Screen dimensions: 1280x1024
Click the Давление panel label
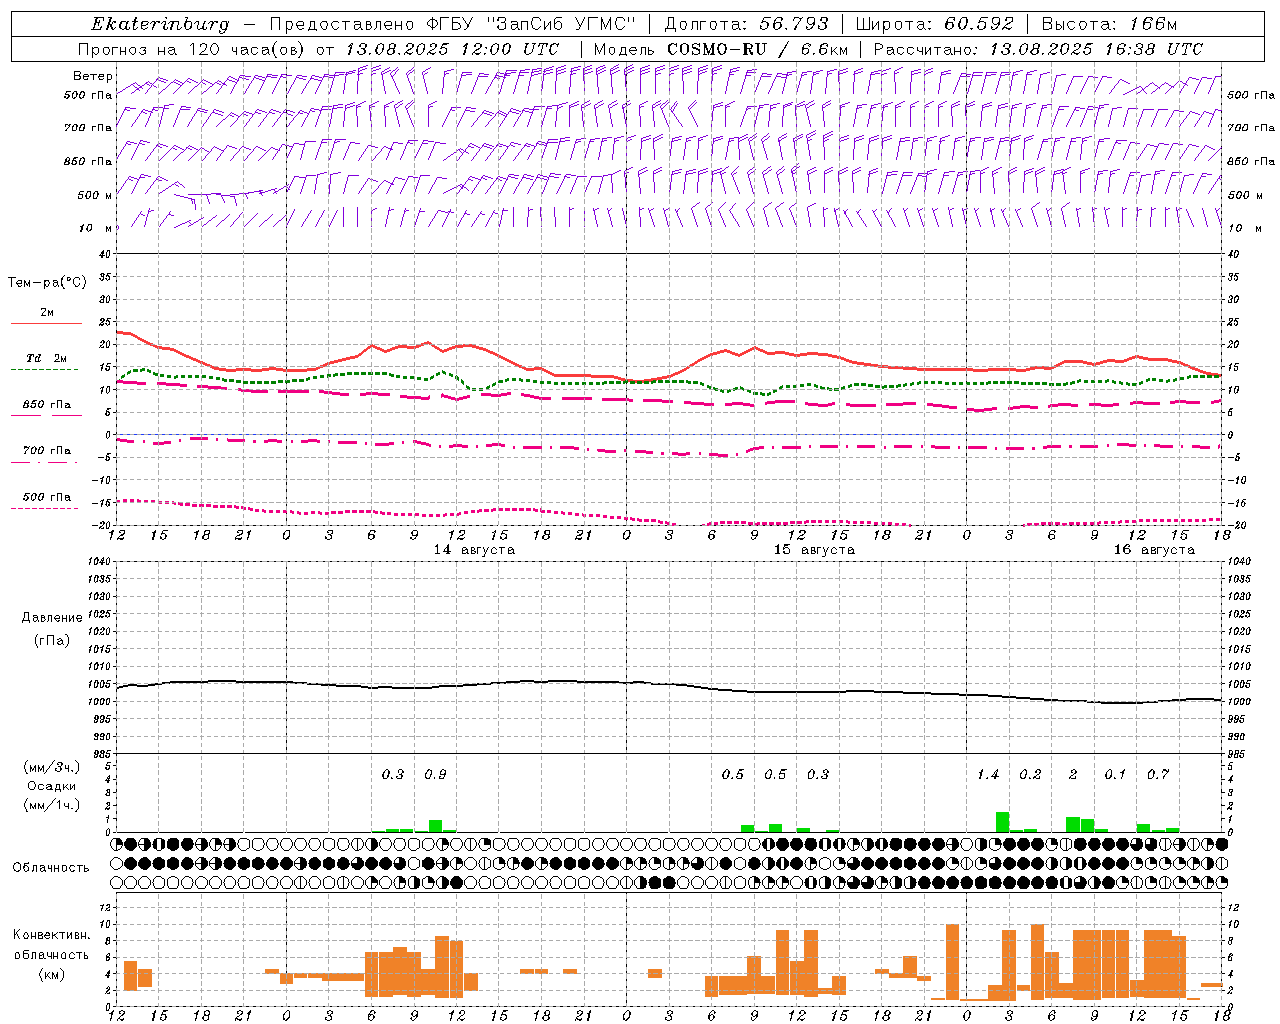tap(52, 618)
